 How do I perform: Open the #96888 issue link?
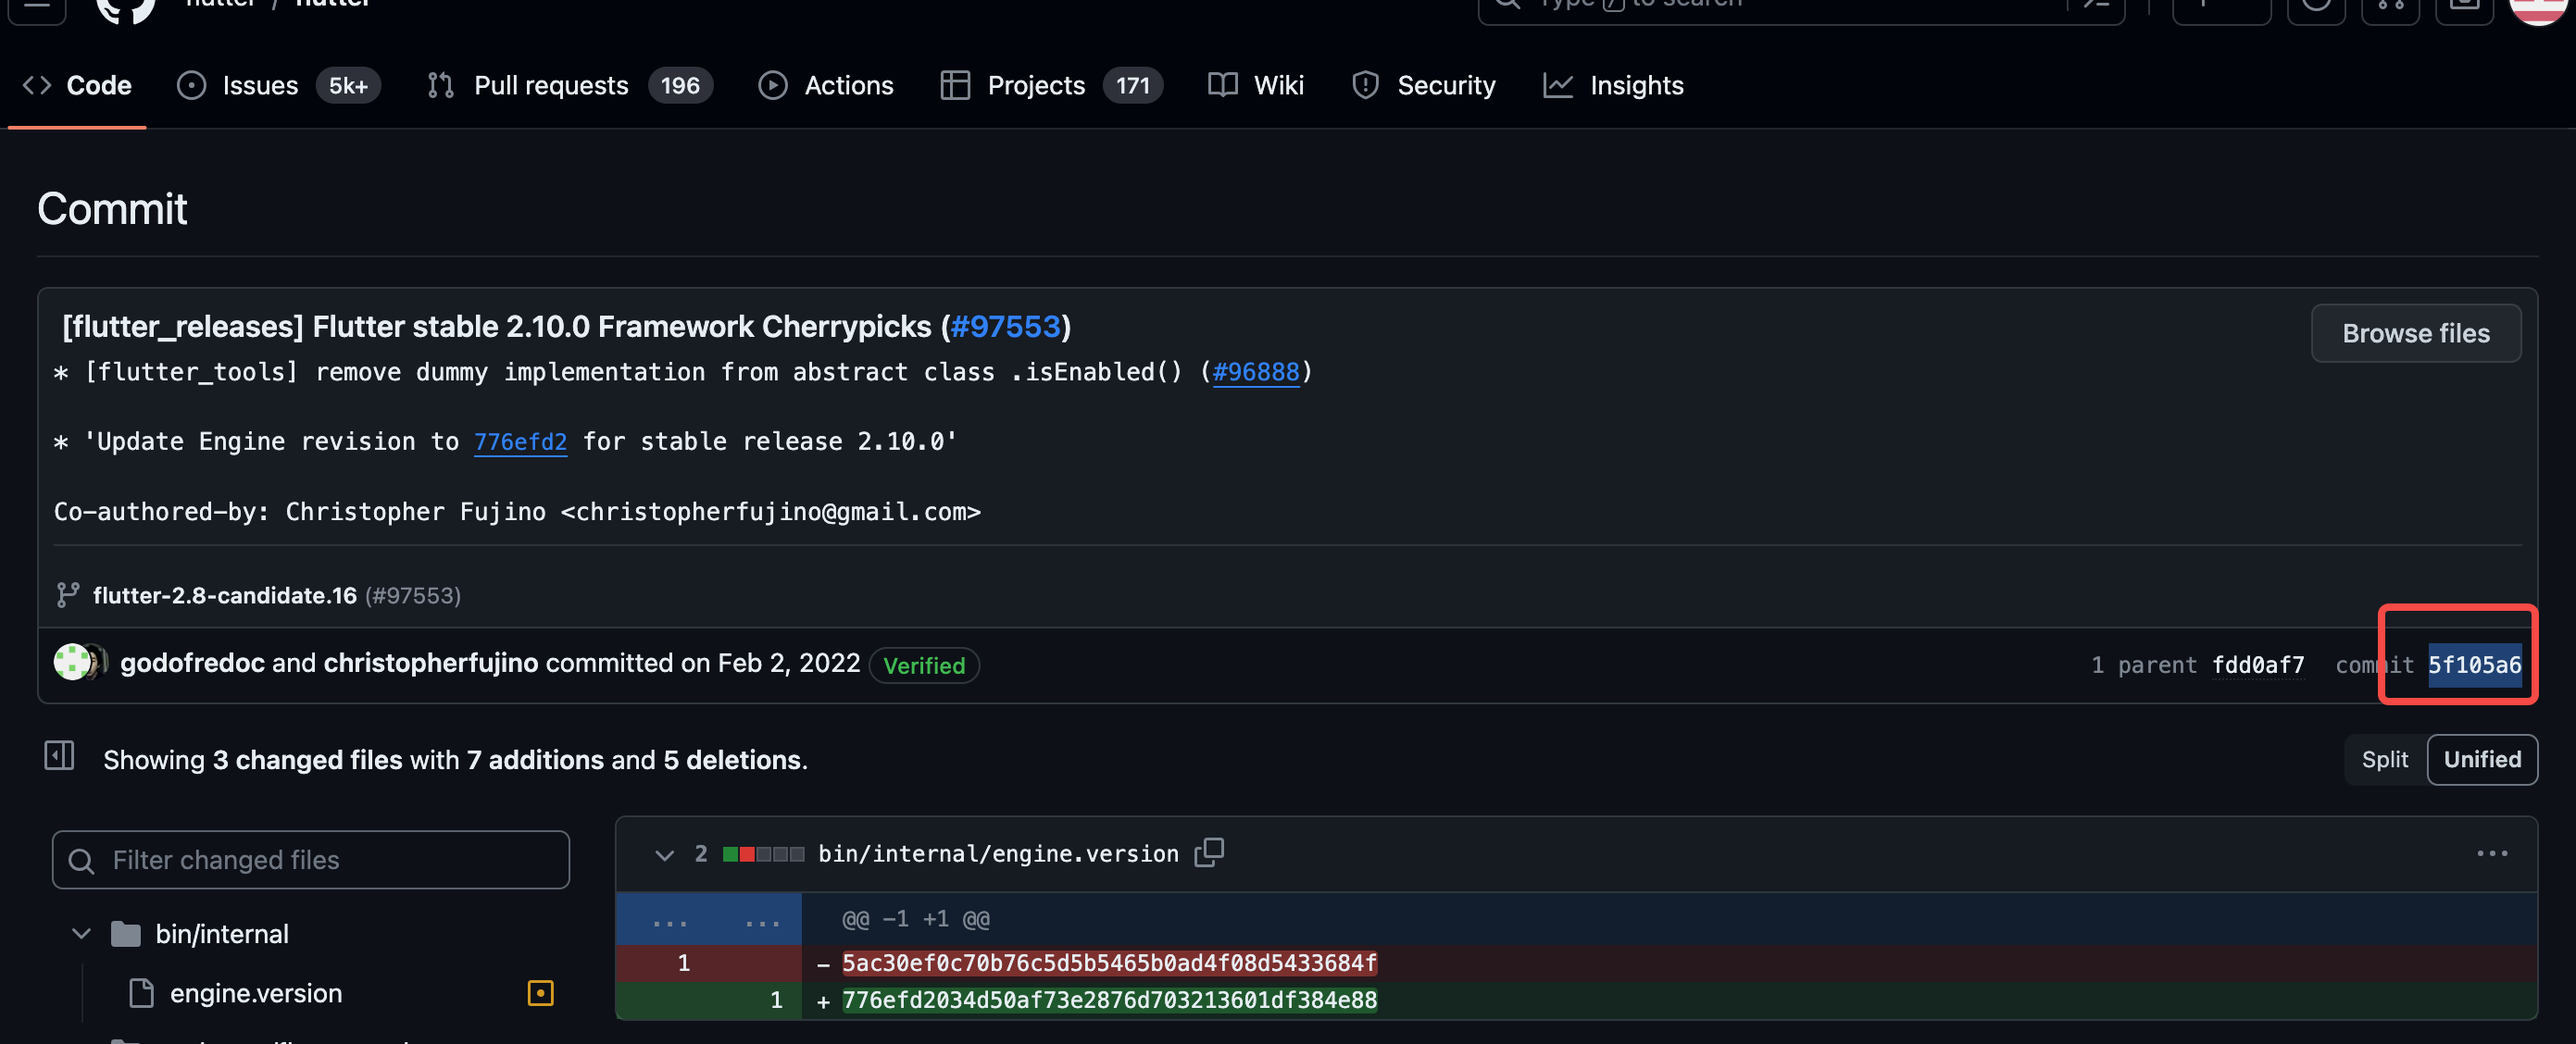(1255, 372)
